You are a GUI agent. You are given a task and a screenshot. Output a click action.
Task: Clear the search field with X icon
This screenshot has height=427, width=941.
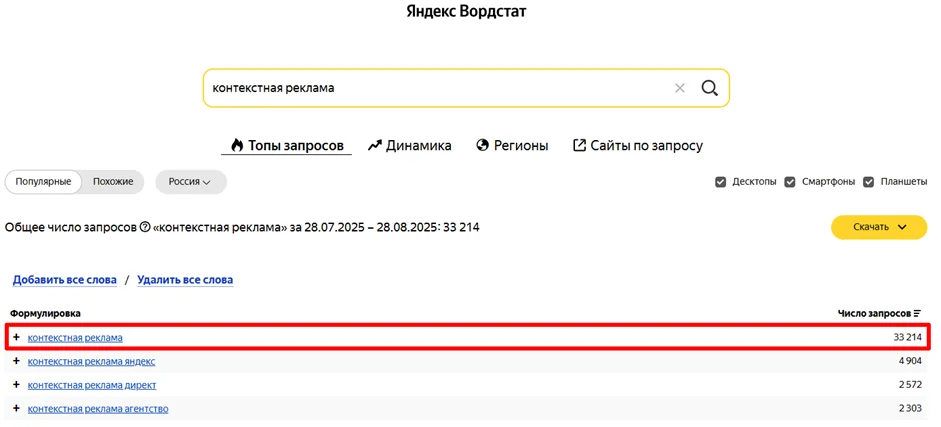coord(679,88)
